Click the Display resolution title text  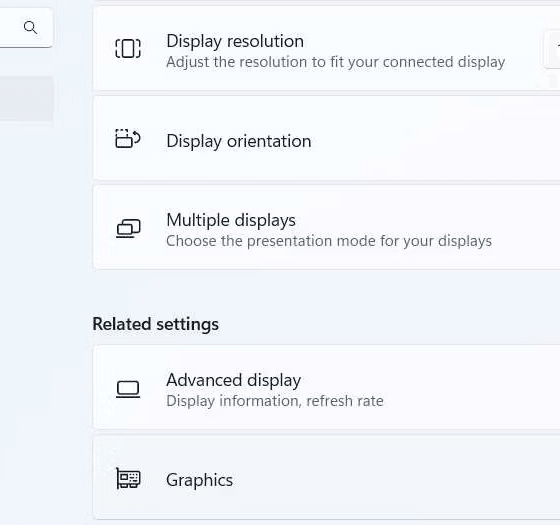(x=235, y=41)
